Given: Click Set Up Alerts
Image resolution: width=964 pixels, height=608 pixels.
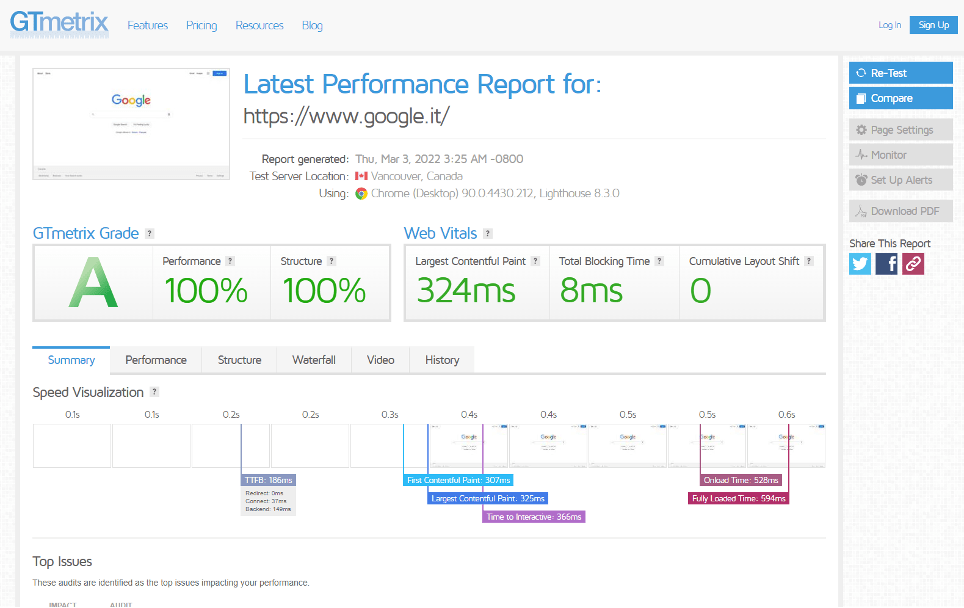Looking at the screenshot, I should click(x=901, y=180).
